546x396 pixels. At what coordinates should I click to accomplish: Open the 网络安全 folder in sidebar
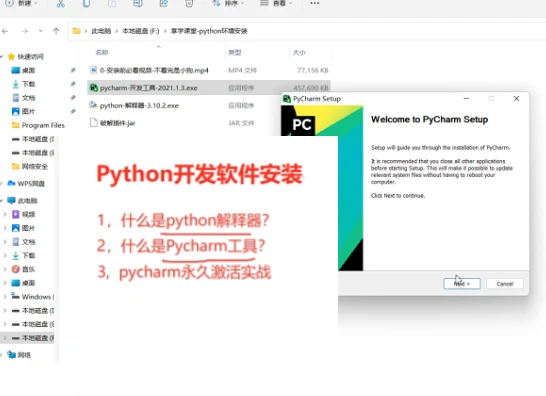pyautogui.click(x=35, y=166)
